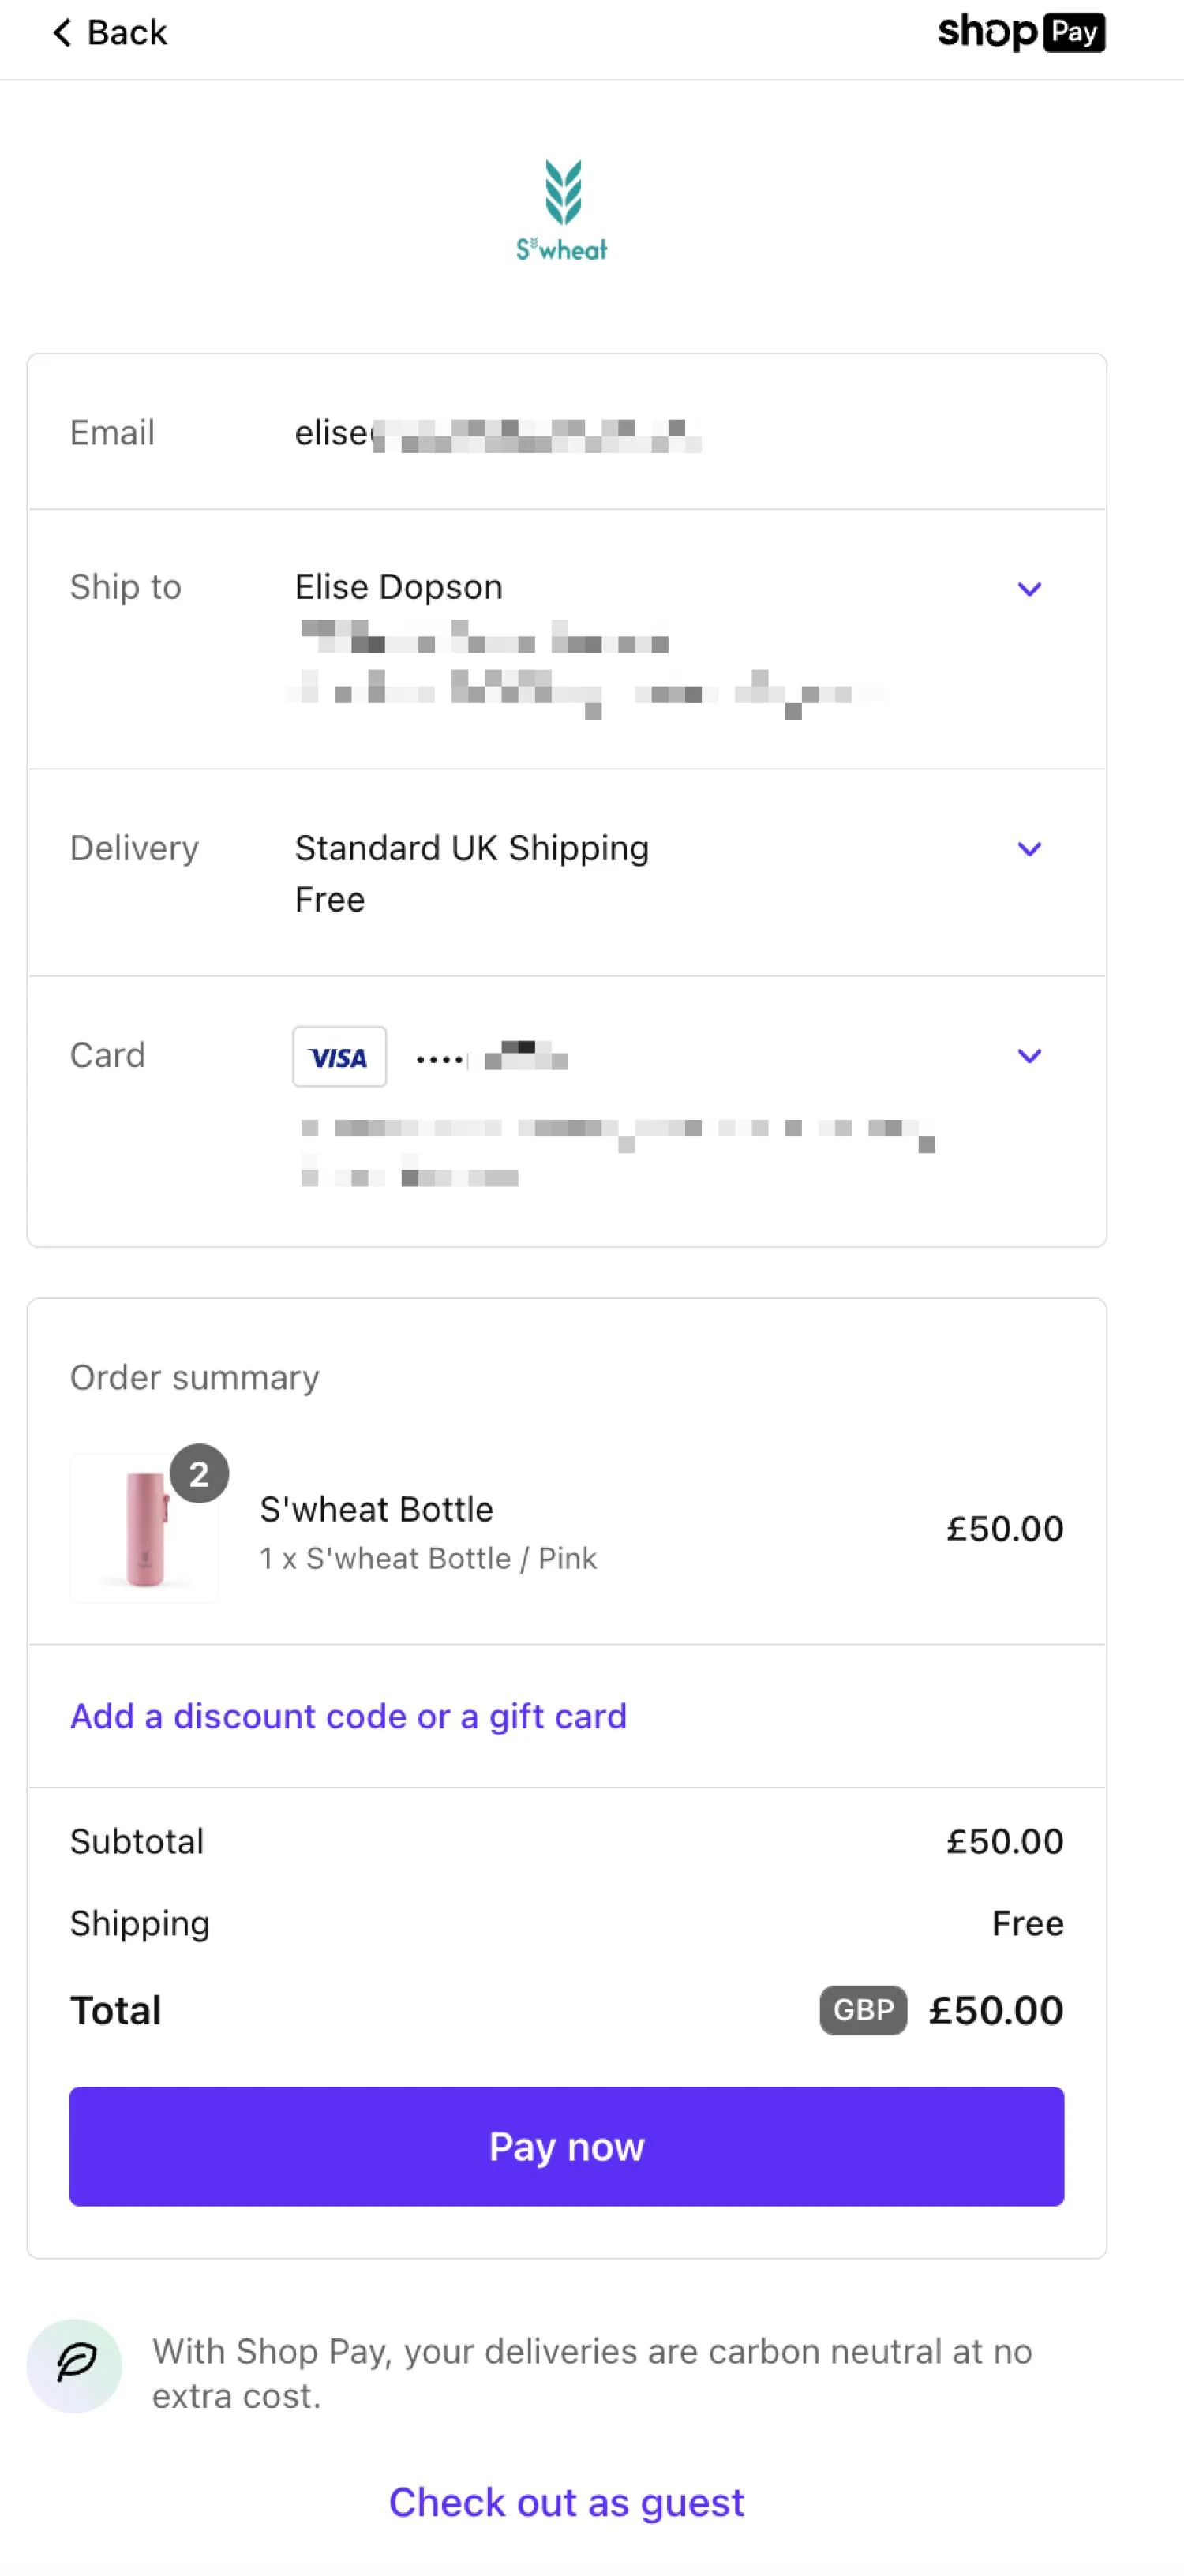Click the back chevron arrow
The height and width of the screenshot is (2576, 1184).
point(62,32)
